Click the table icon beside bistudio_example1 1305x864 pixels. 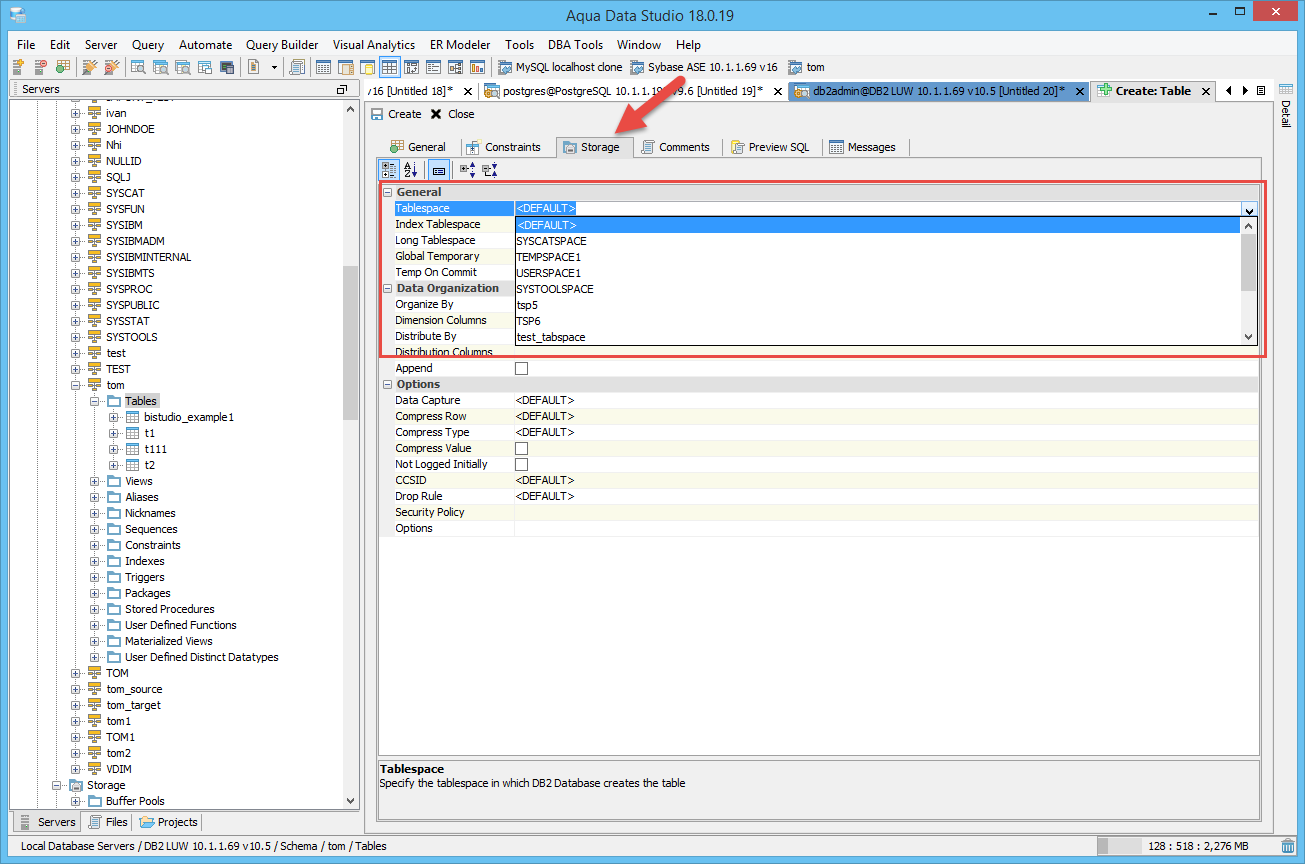[x=132, y=417]
